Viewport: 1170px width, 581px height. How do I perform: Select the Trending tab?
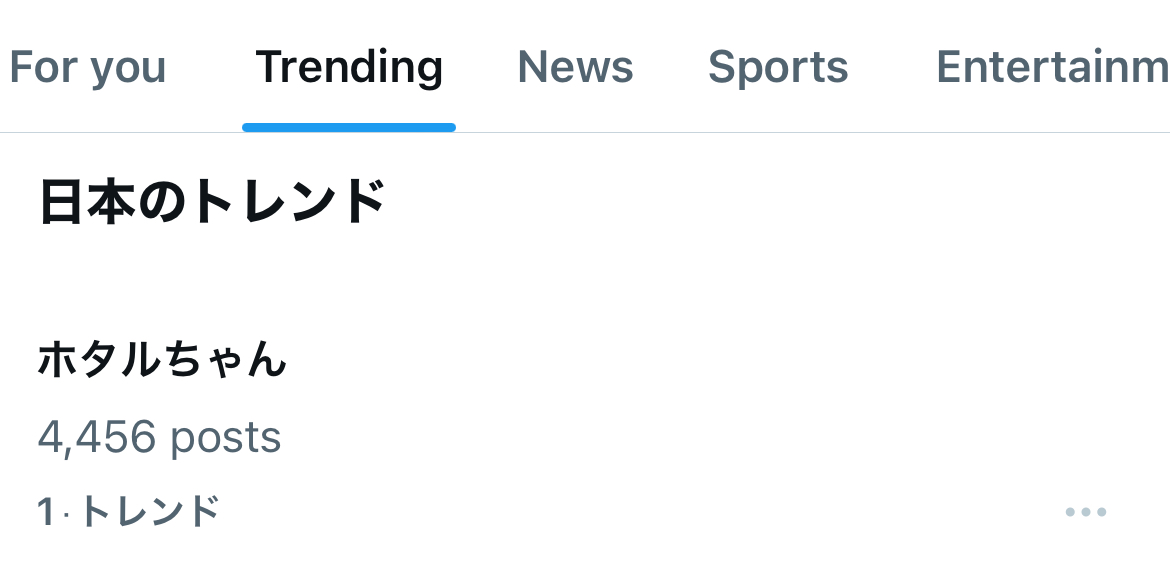click(x=349, y=68)
